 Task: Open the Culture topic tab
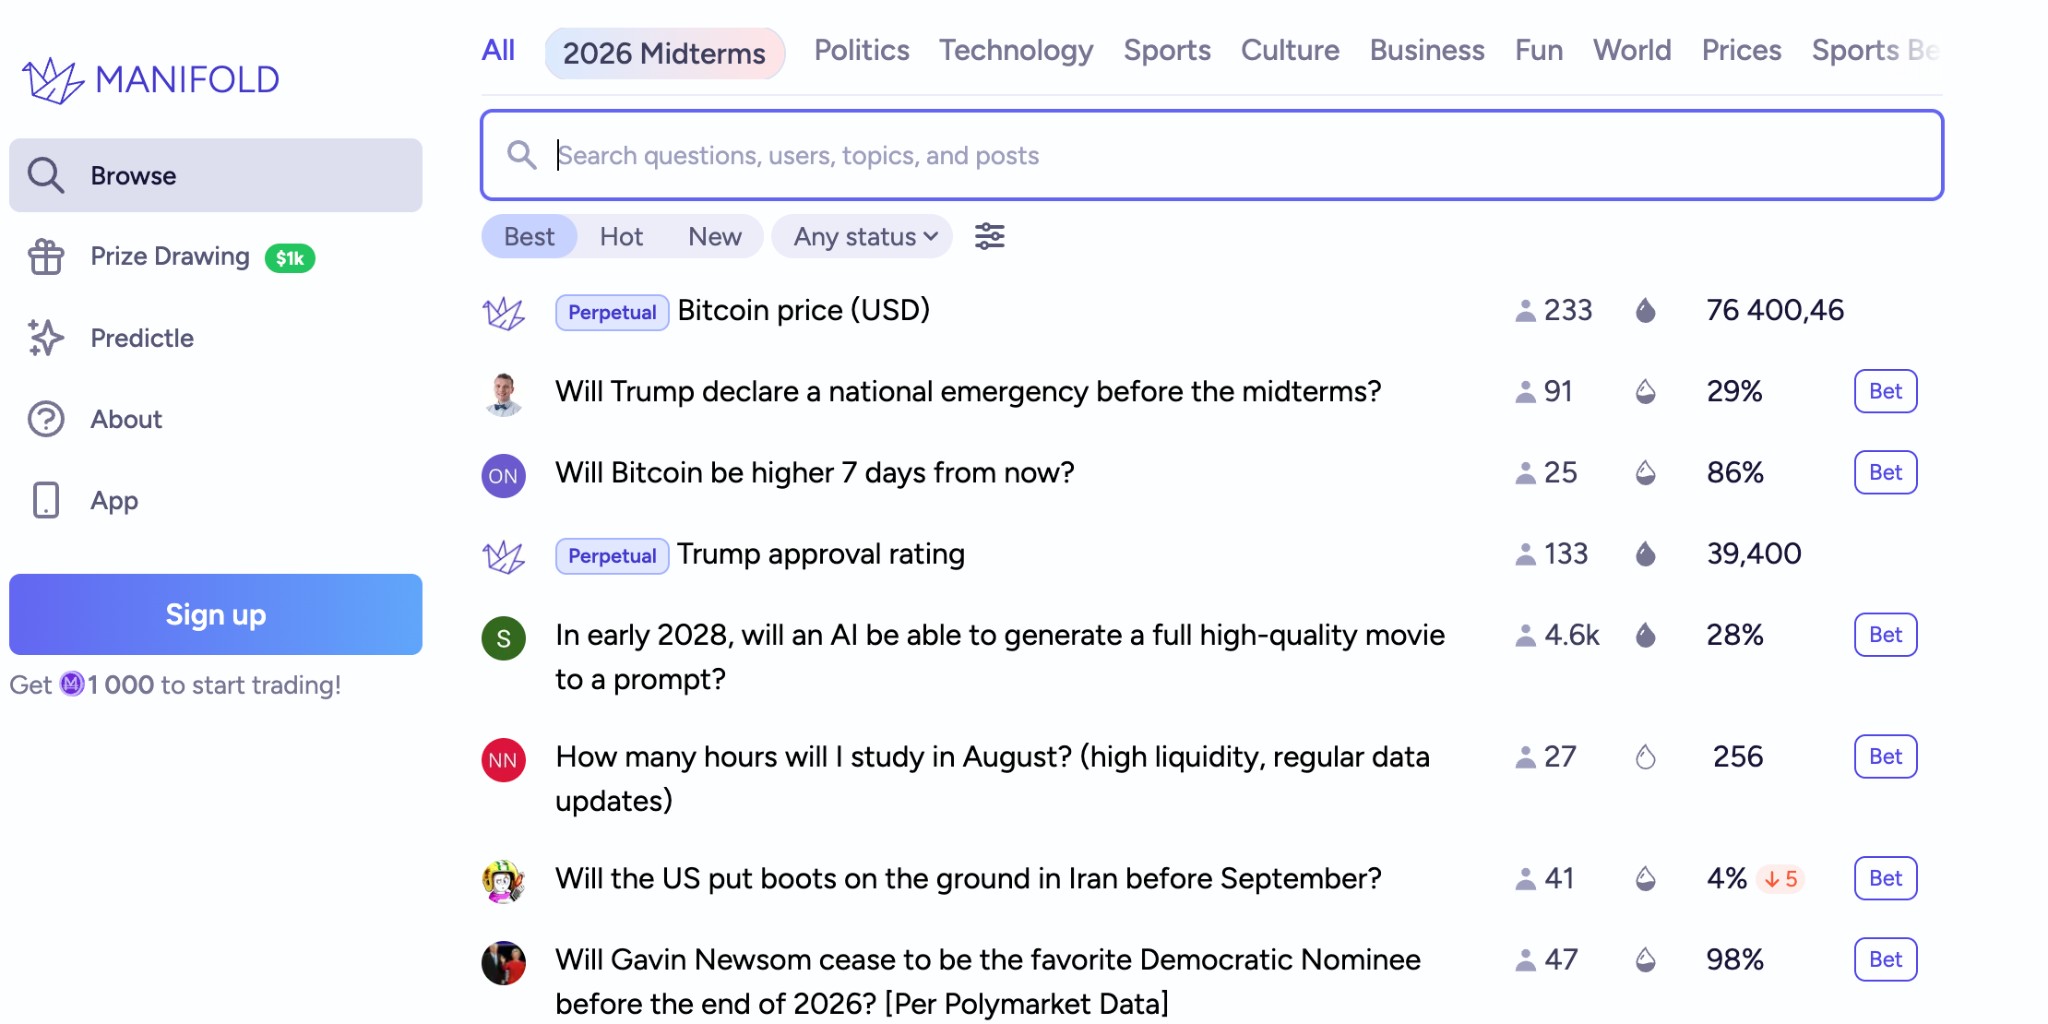tap(1290, 50)
